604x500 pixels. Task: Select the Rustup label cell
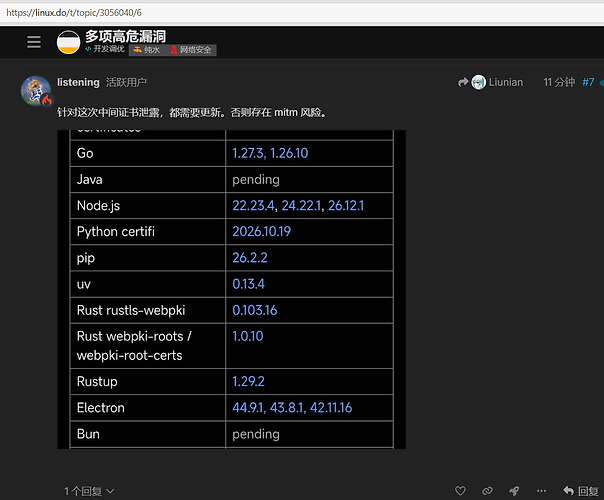pyautogui.click(x=148, y=382)
